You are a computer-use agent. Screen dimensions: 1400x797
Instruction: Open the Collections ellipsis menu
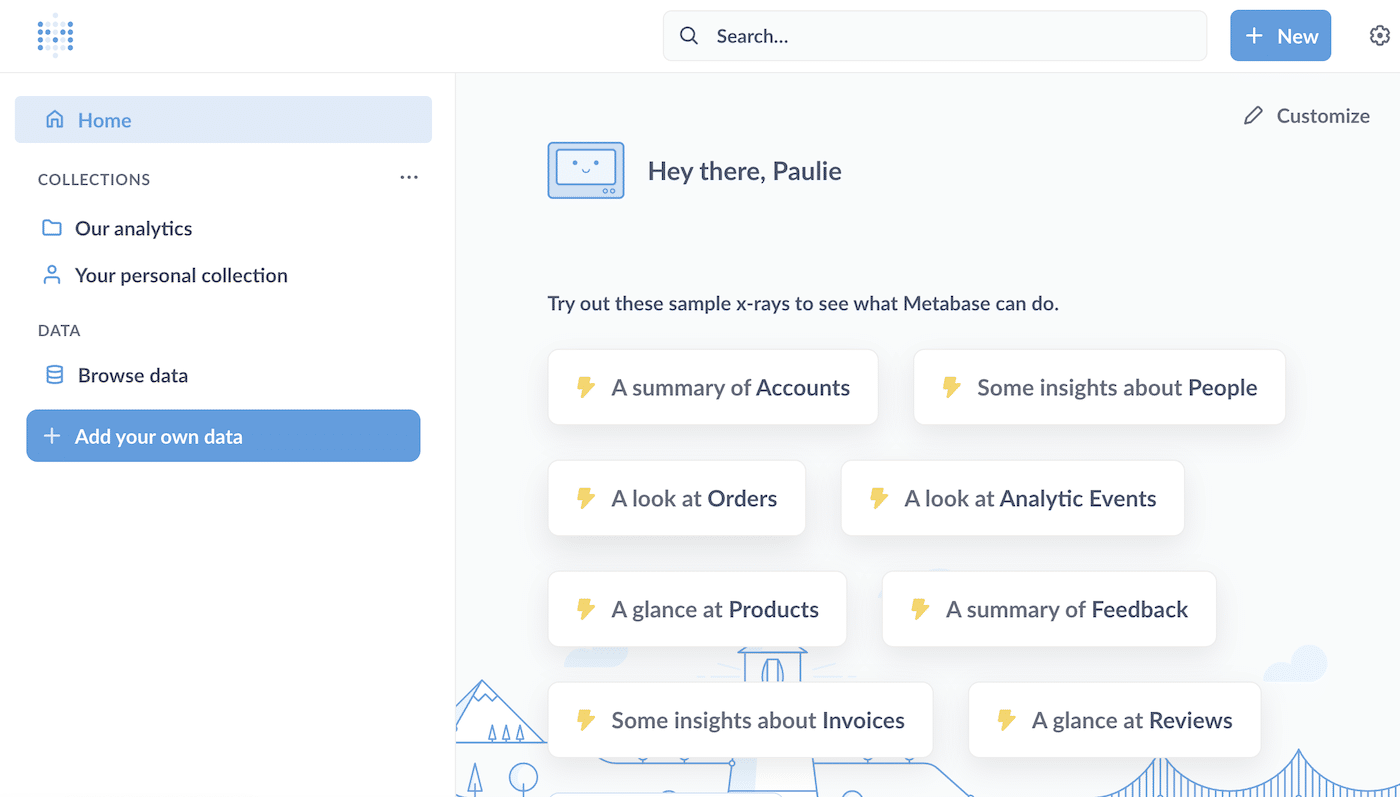[x=409, y=178]
